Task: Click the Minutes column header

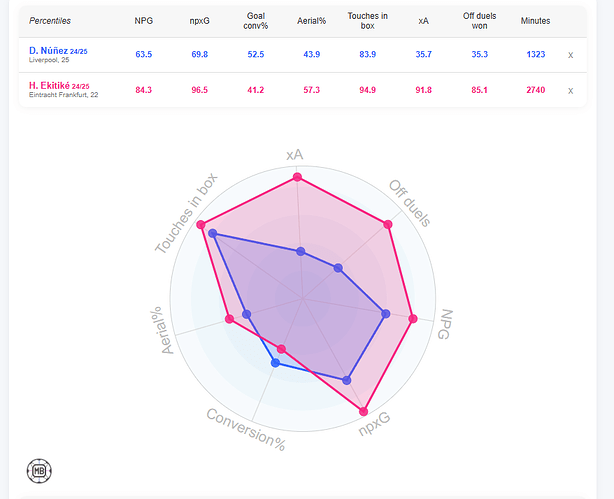Action: (x=535, y=21)
